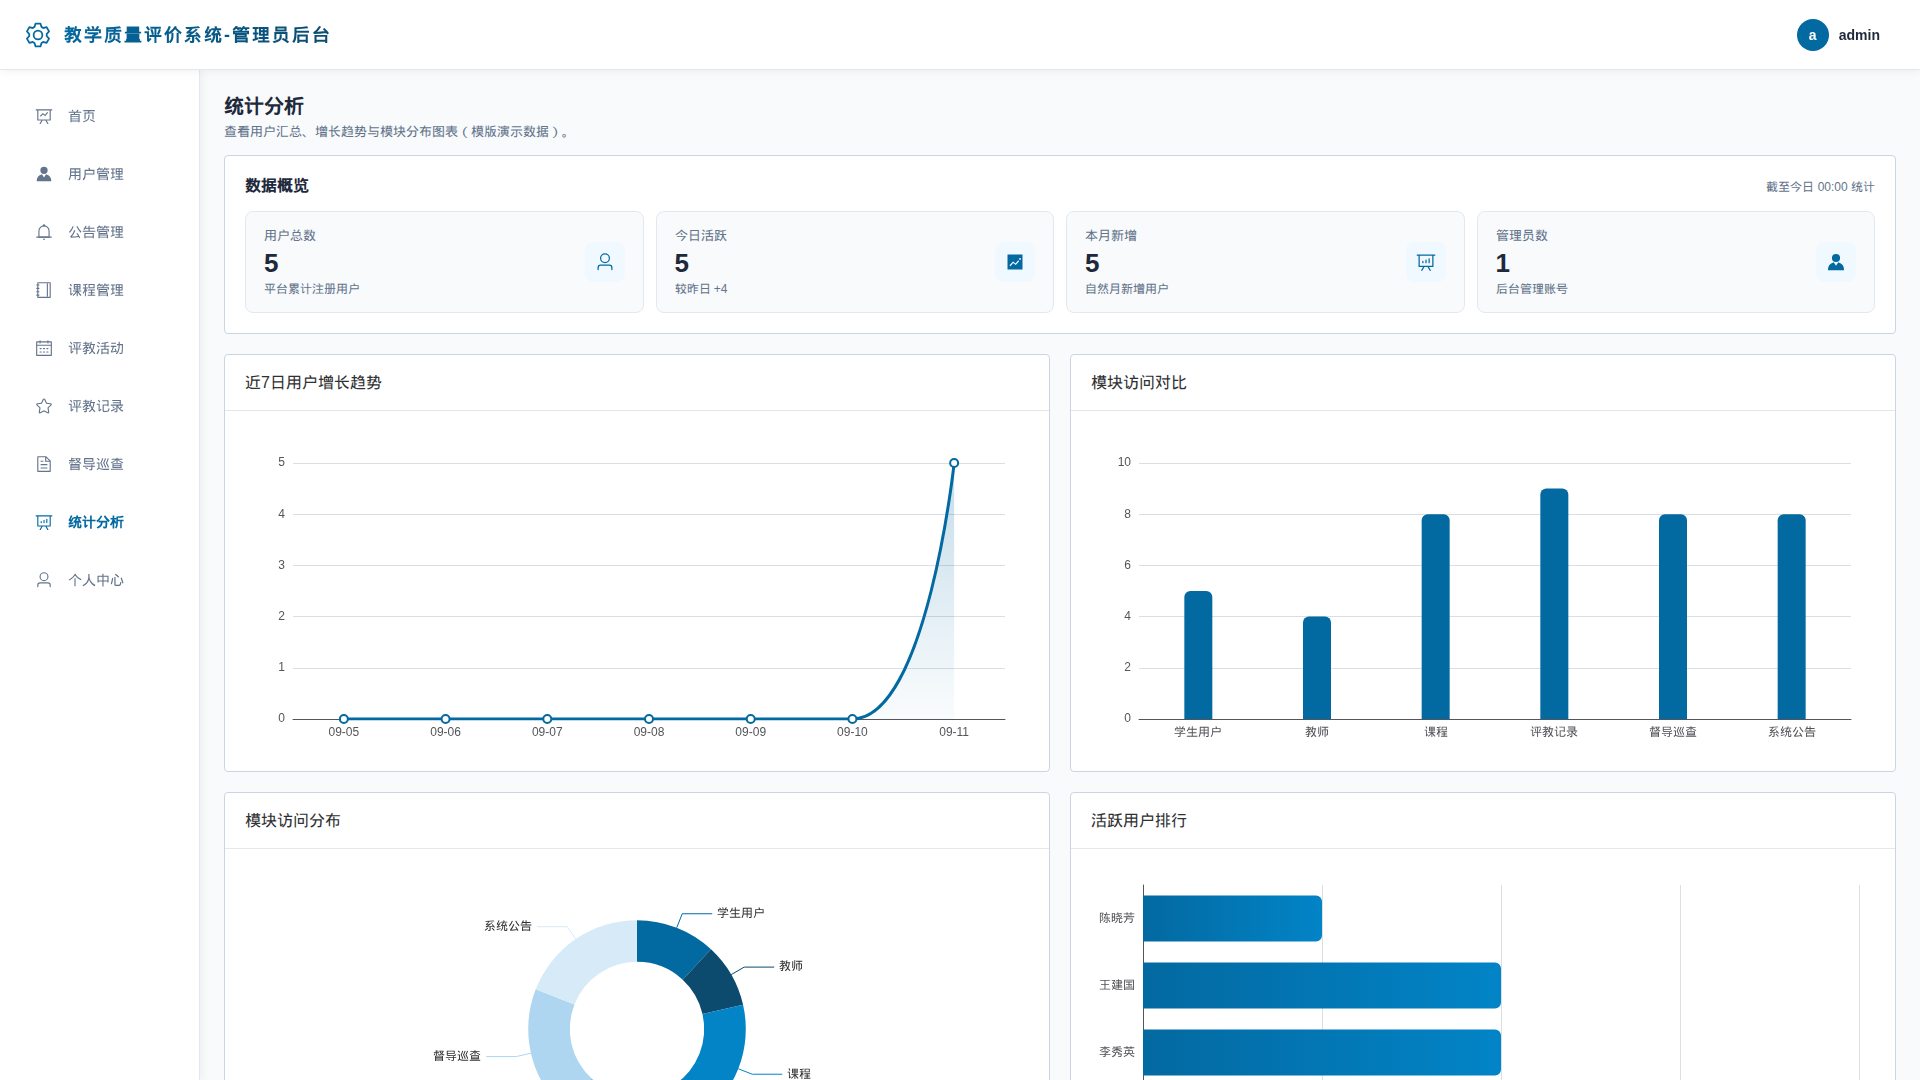Image resolution: width=1920 pixels, height=1080 pixels.
Task: Click the admin avatar circle
Action: (1812, 35)
